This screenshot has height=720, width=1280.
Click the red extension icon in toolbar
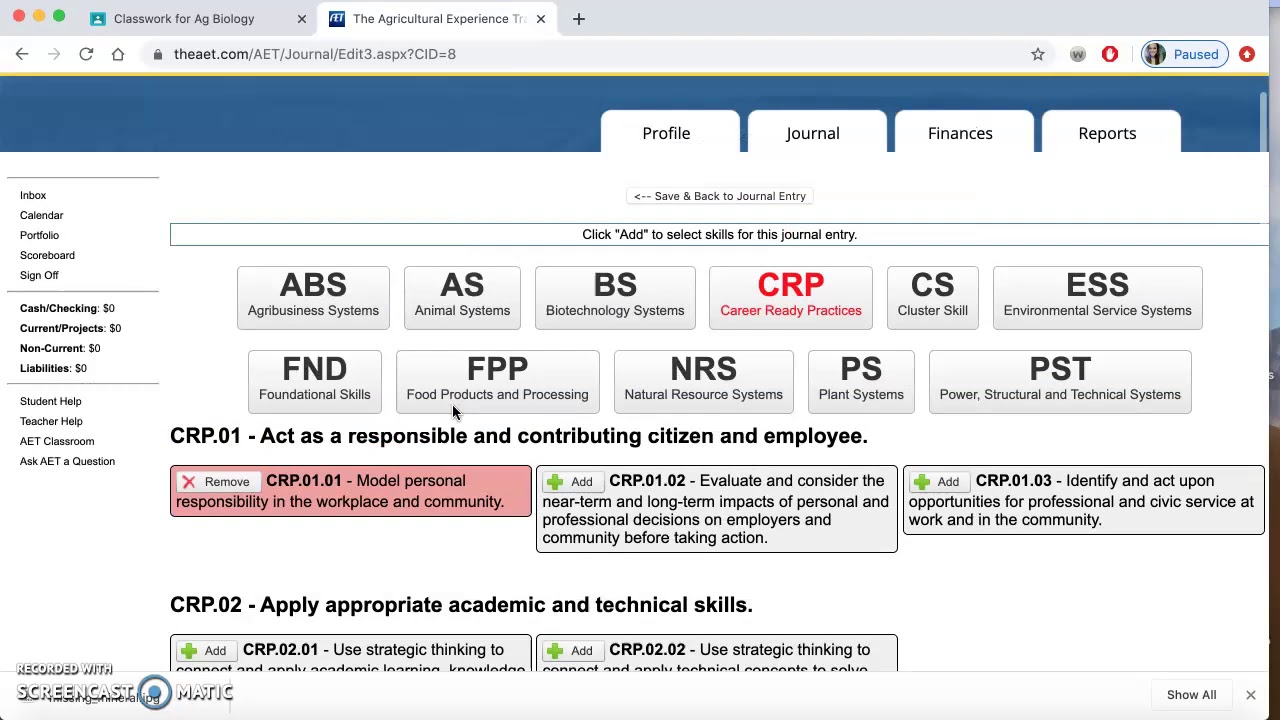(1110, 54)
